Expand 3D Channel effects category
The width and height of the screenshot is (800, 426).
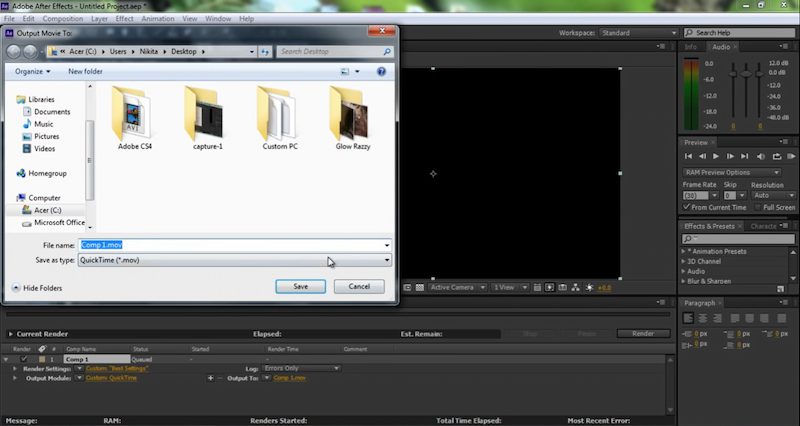click(684, 261)
